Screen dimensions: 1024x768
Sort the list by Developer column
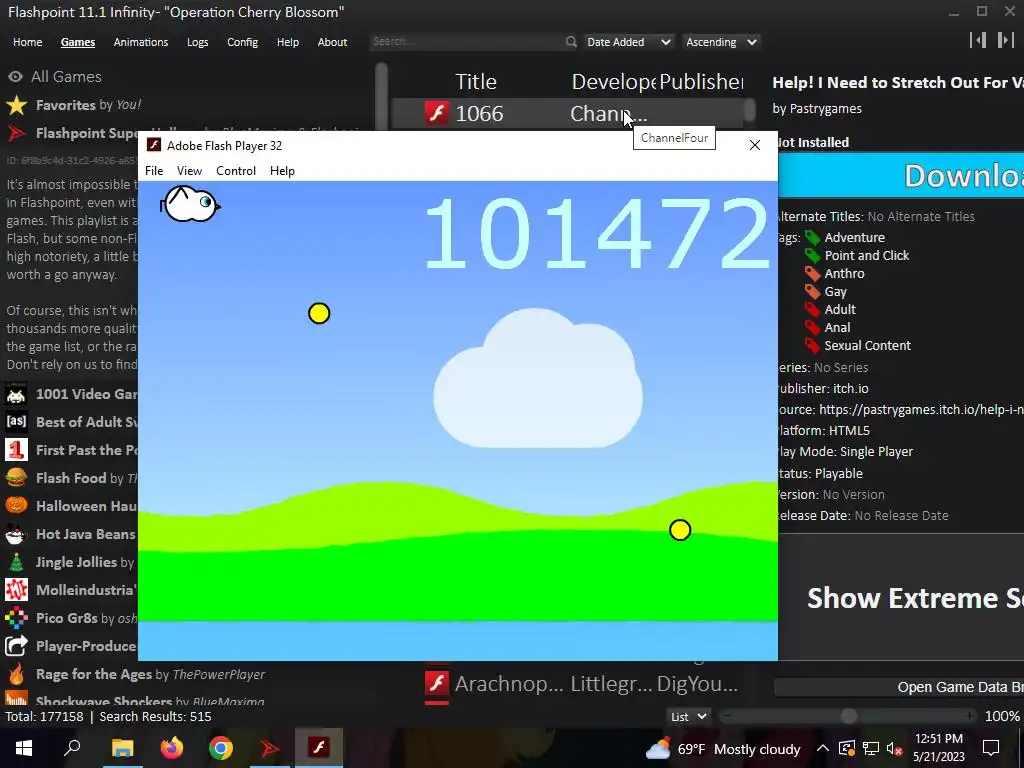(613, 82)
